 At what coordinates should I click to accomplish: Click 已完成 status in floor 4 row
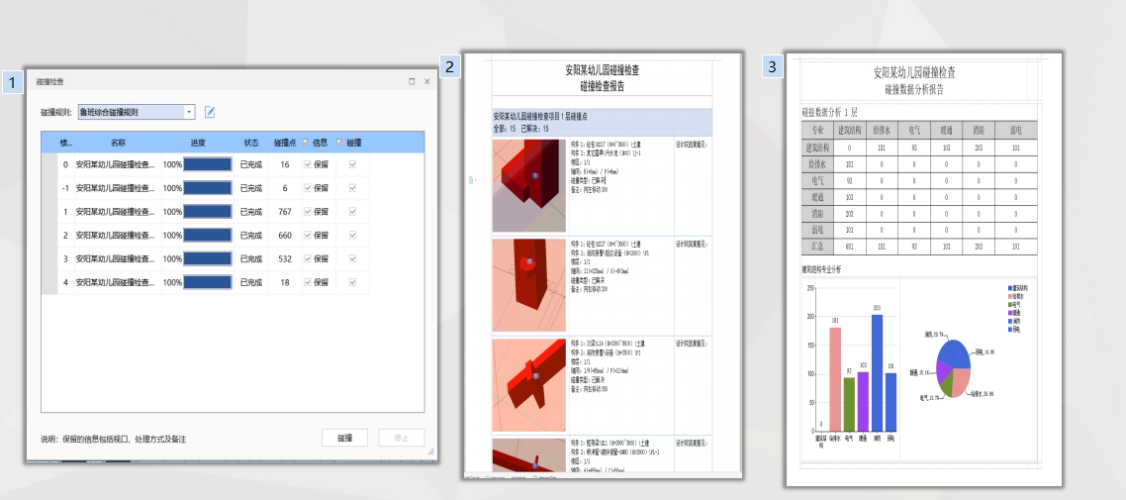[x=251, y=282]
